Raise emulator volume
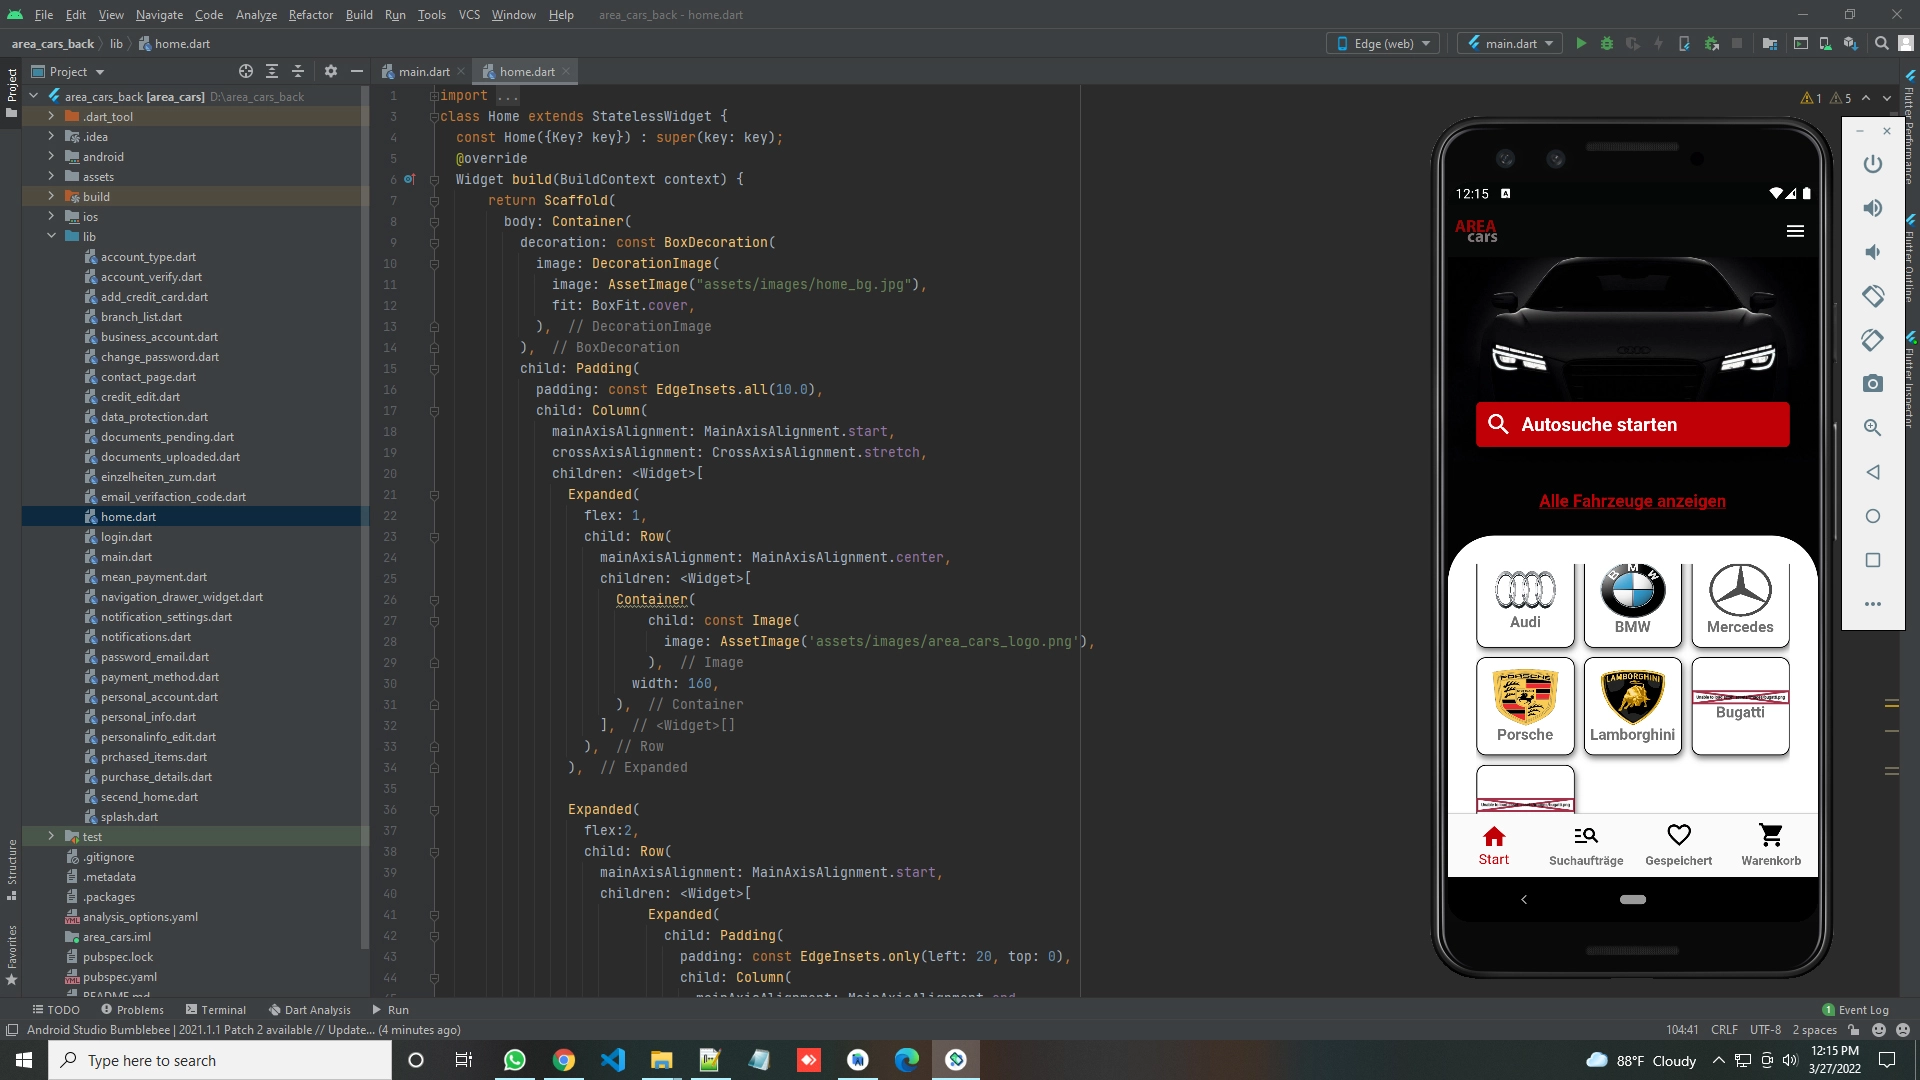Screen dimensions: 1920x1080 [x=1873, y=208]
